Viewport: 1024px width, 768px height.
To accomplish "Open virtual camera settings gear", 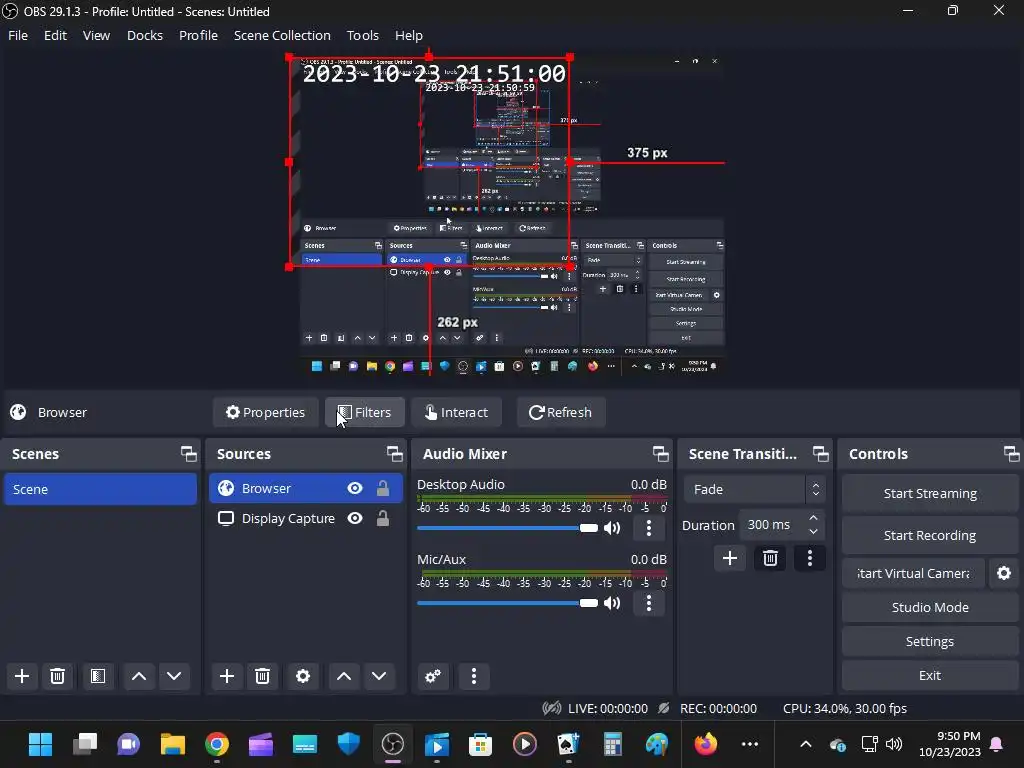I will click(x=1004, y=573).
